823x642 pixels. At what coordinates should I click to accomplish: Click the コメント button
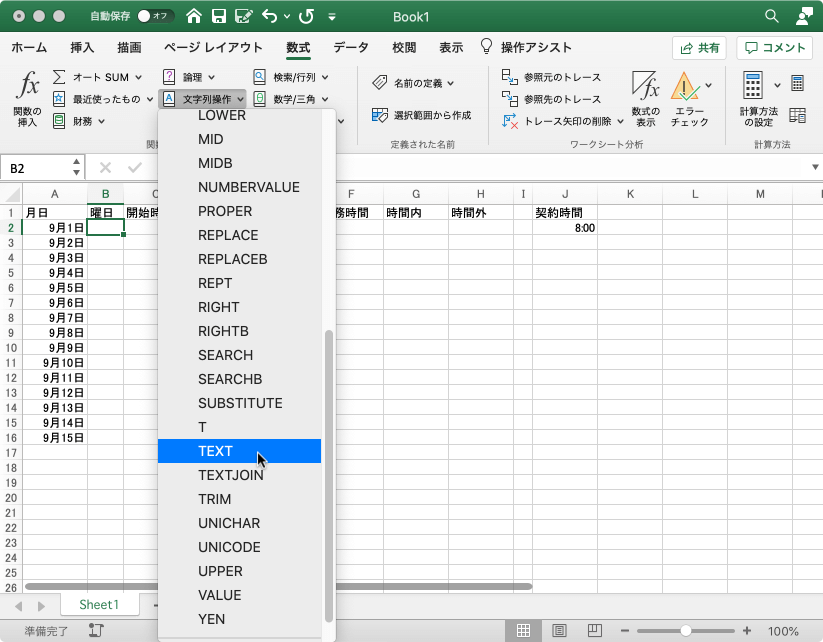(x=775, y=48)
